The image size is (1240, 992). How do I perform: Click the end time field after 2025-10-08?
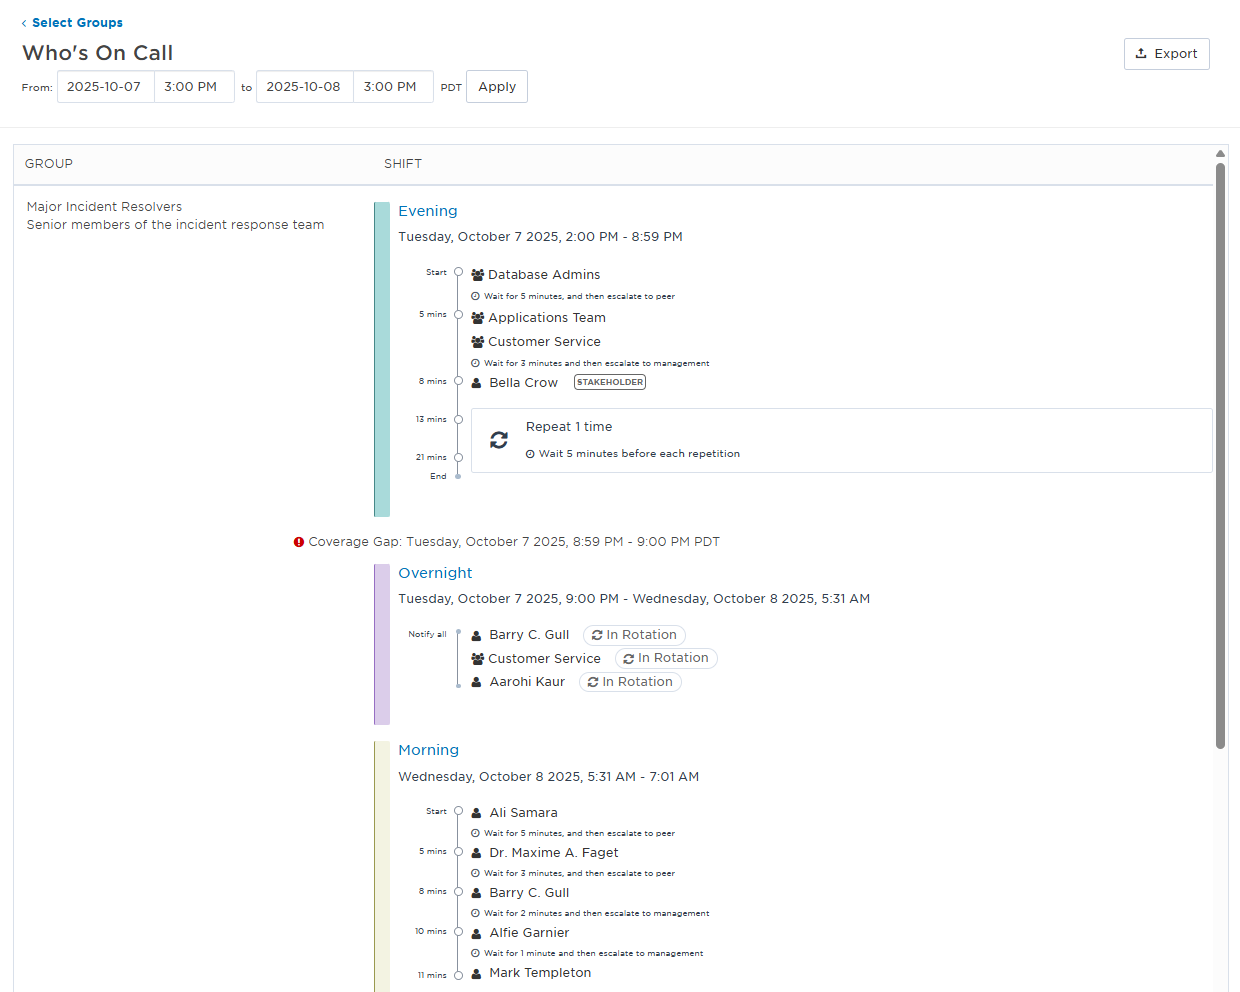[391, 87]
